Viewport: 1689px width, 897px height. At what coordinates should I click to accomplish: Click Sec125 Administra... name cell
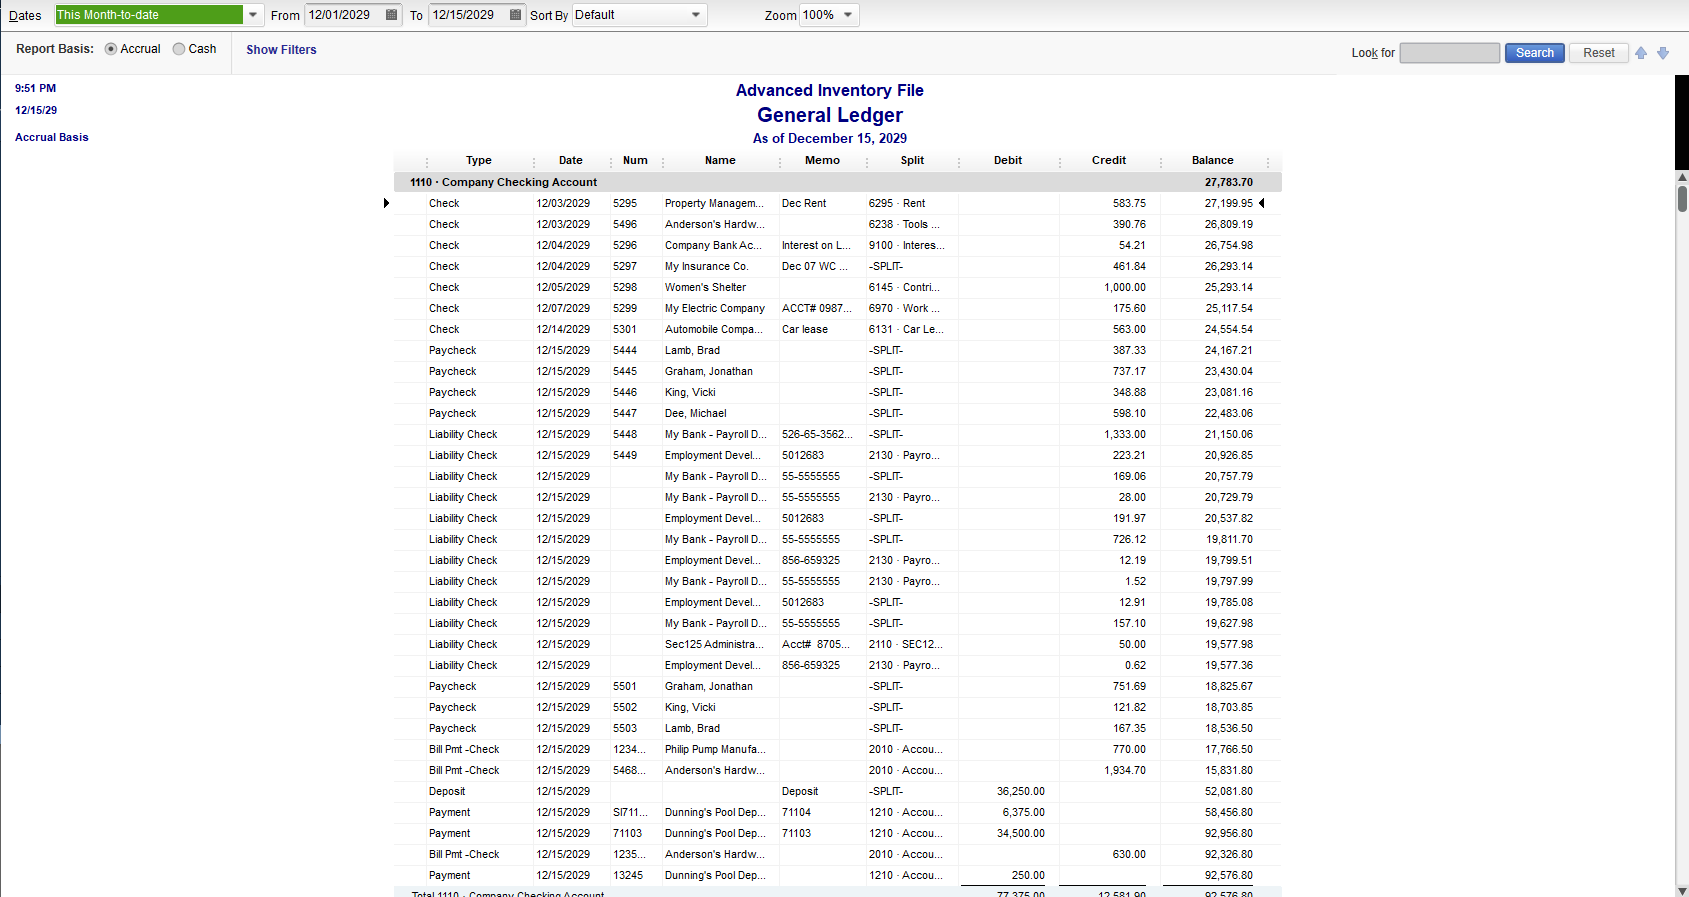click(x=714, y=644)
